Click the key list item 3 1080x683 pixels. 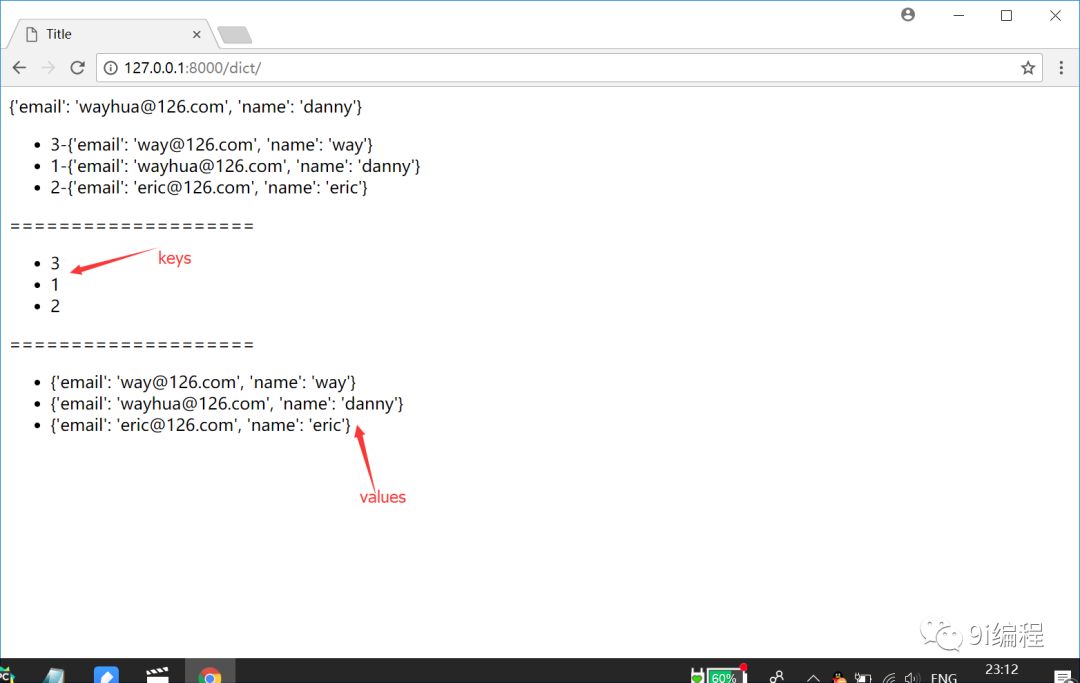[55, 263]
